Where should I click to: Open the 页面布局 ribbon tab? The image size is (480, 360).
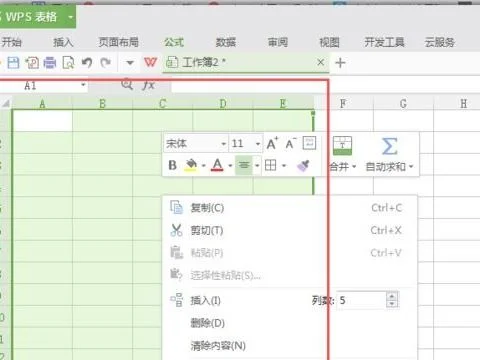(x=118, y=42)
